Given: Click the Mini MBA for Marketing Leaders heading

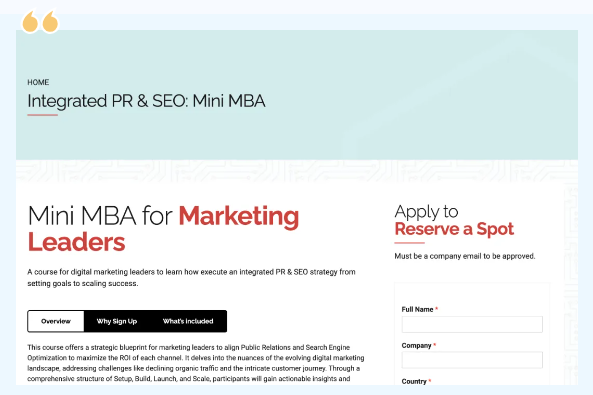Looking at the screenshot, I should point(163,229).
